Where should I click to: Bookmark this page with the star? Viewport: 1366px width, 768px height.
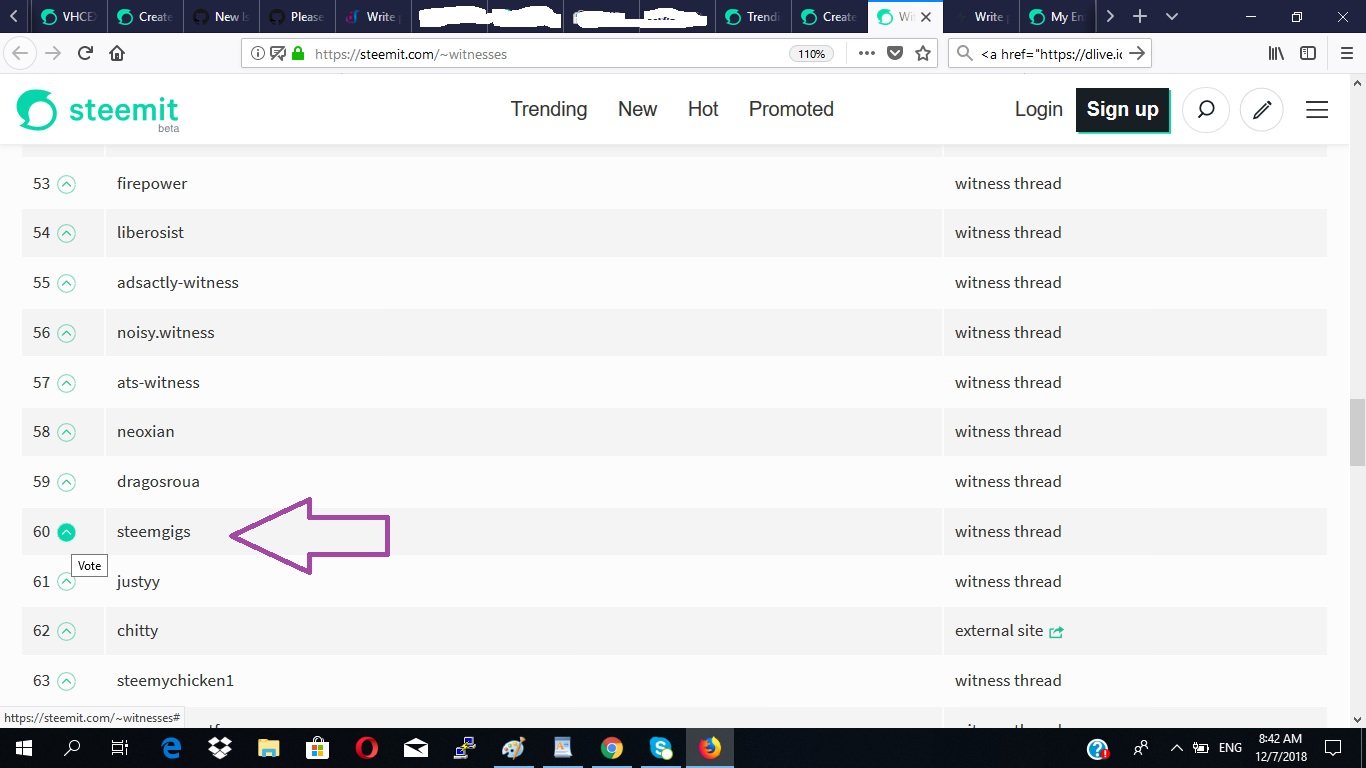pyautogui.click(x=923, y=53)
